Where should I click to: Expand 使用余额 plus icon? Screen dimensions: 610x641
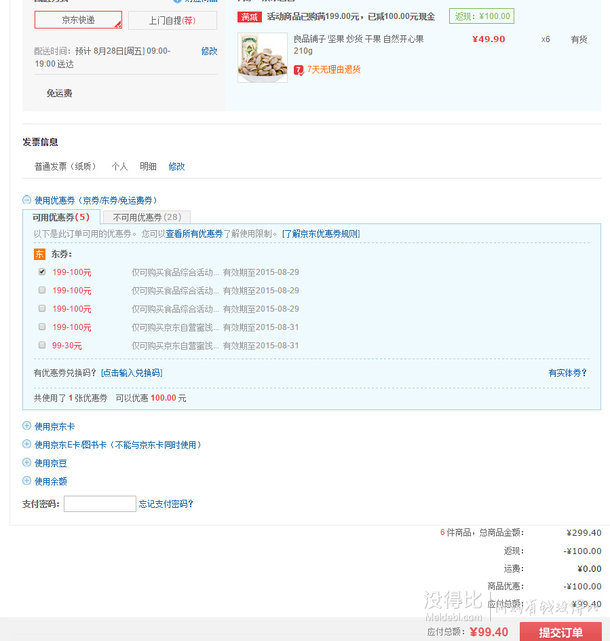coord(27,481)
